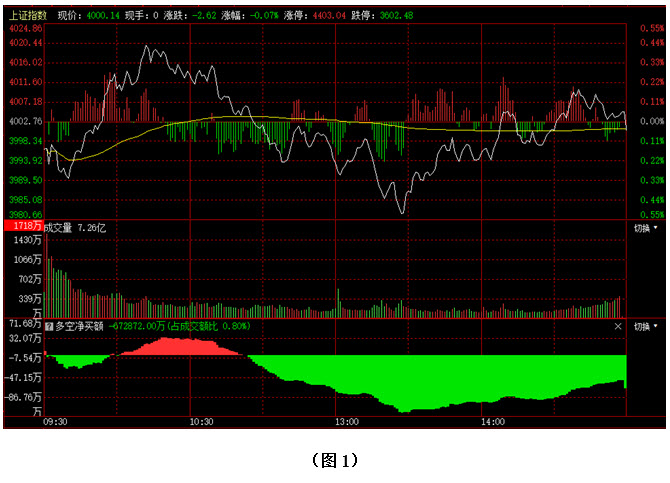The width and height of the screenshot is (670, 483).
Task: Click the 多空净买额 indicator label
Action: (x=79, y=326)
